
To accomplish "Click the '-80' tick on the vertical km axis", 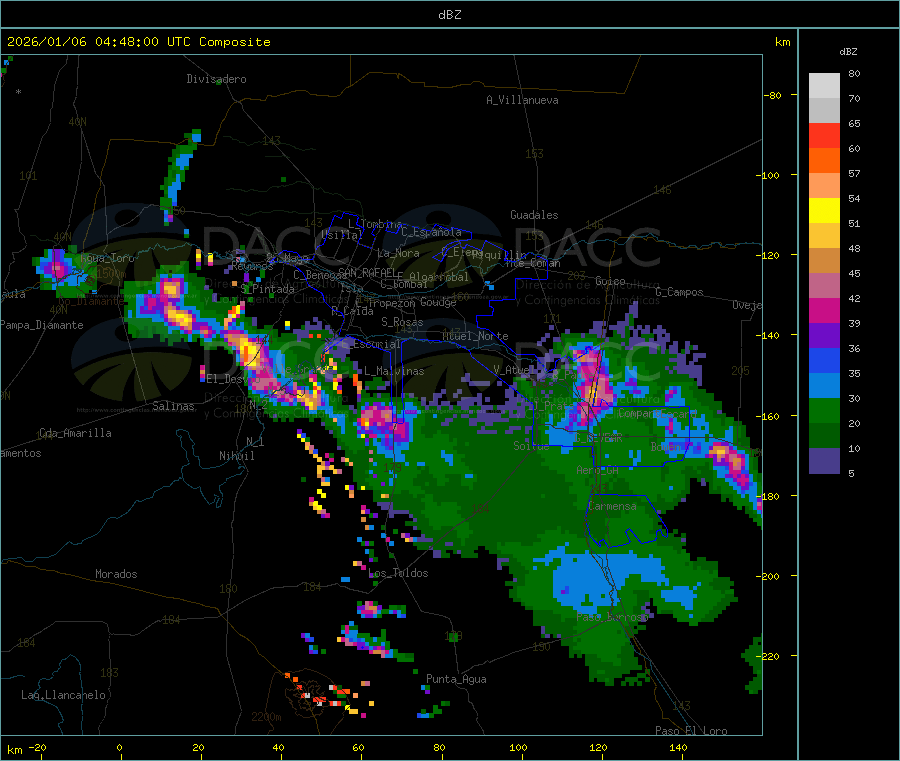I will 773,95.
